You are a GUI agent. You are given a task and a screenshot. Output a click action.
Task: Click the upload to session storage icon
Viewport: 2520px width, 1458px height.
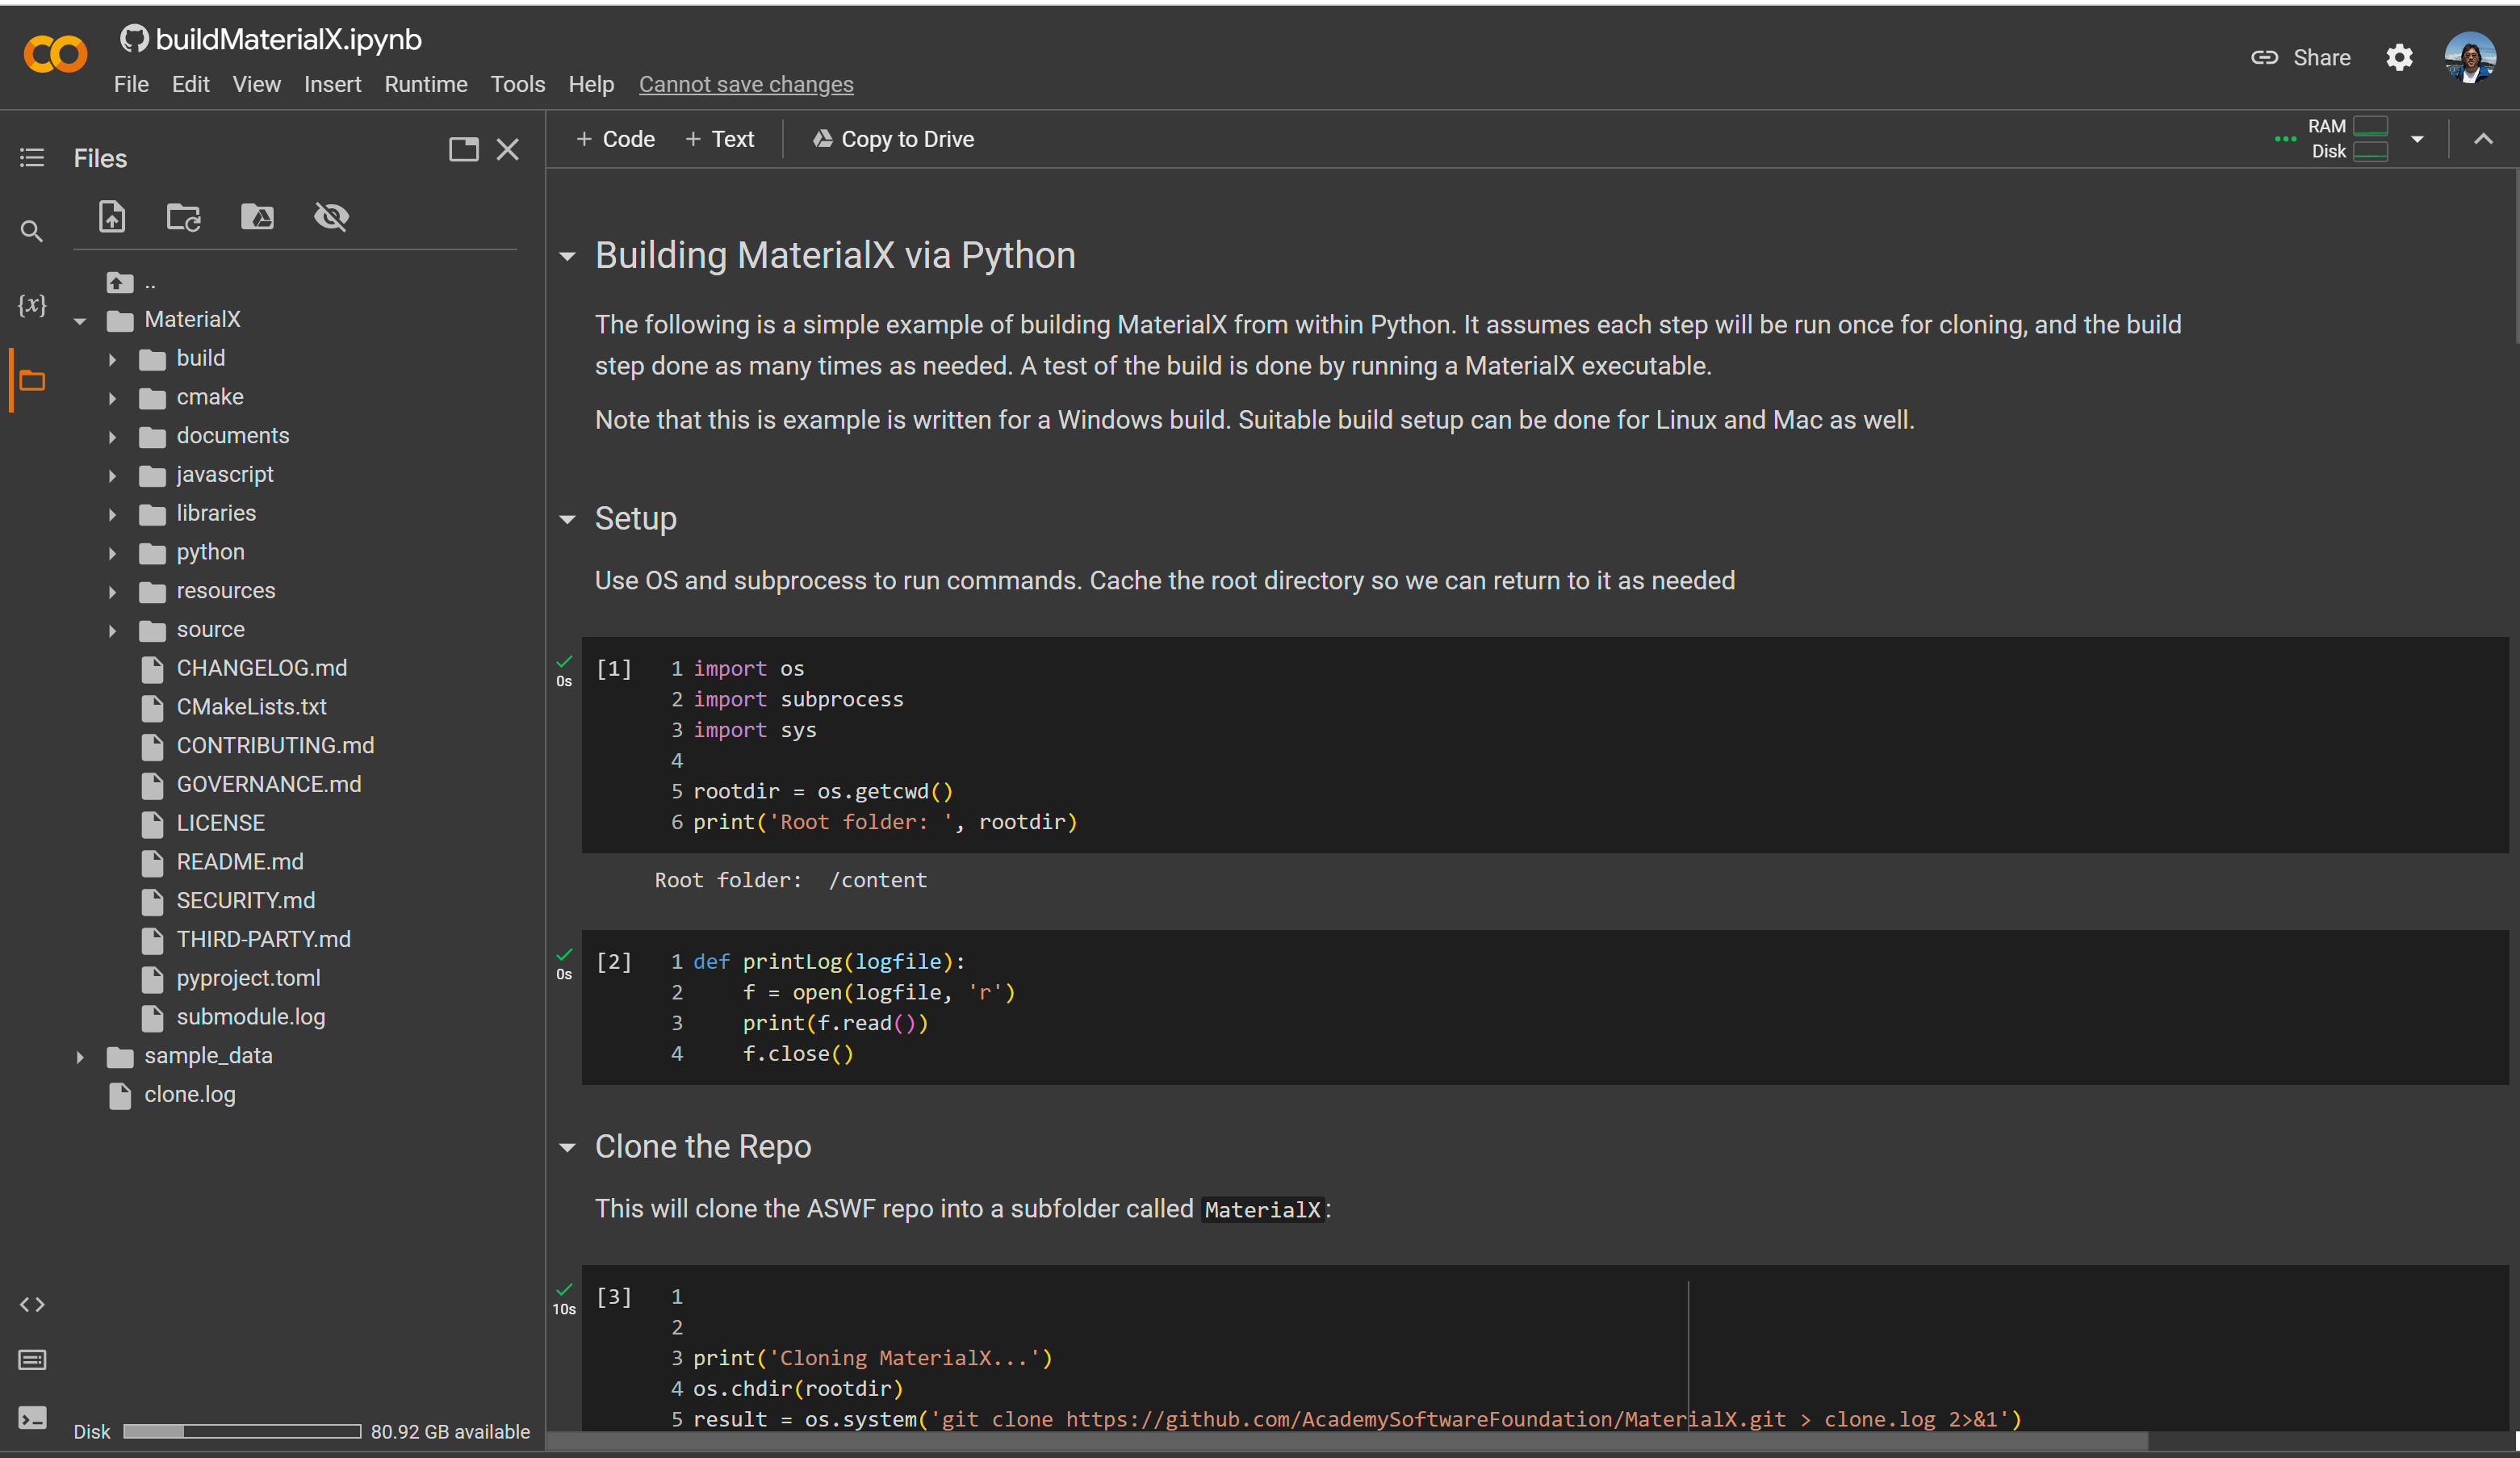(112, 216)
